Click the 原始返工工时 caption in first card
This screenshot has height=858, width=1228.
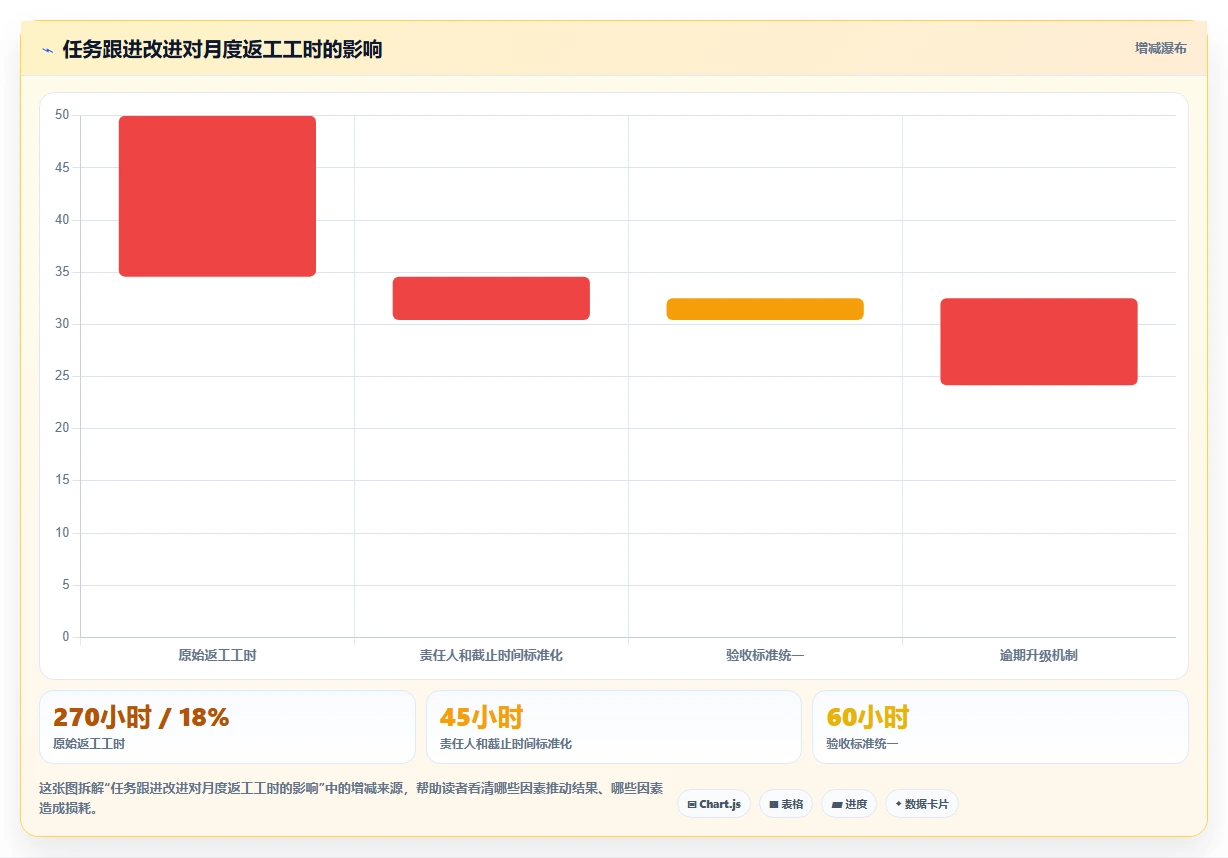[89, 744]
